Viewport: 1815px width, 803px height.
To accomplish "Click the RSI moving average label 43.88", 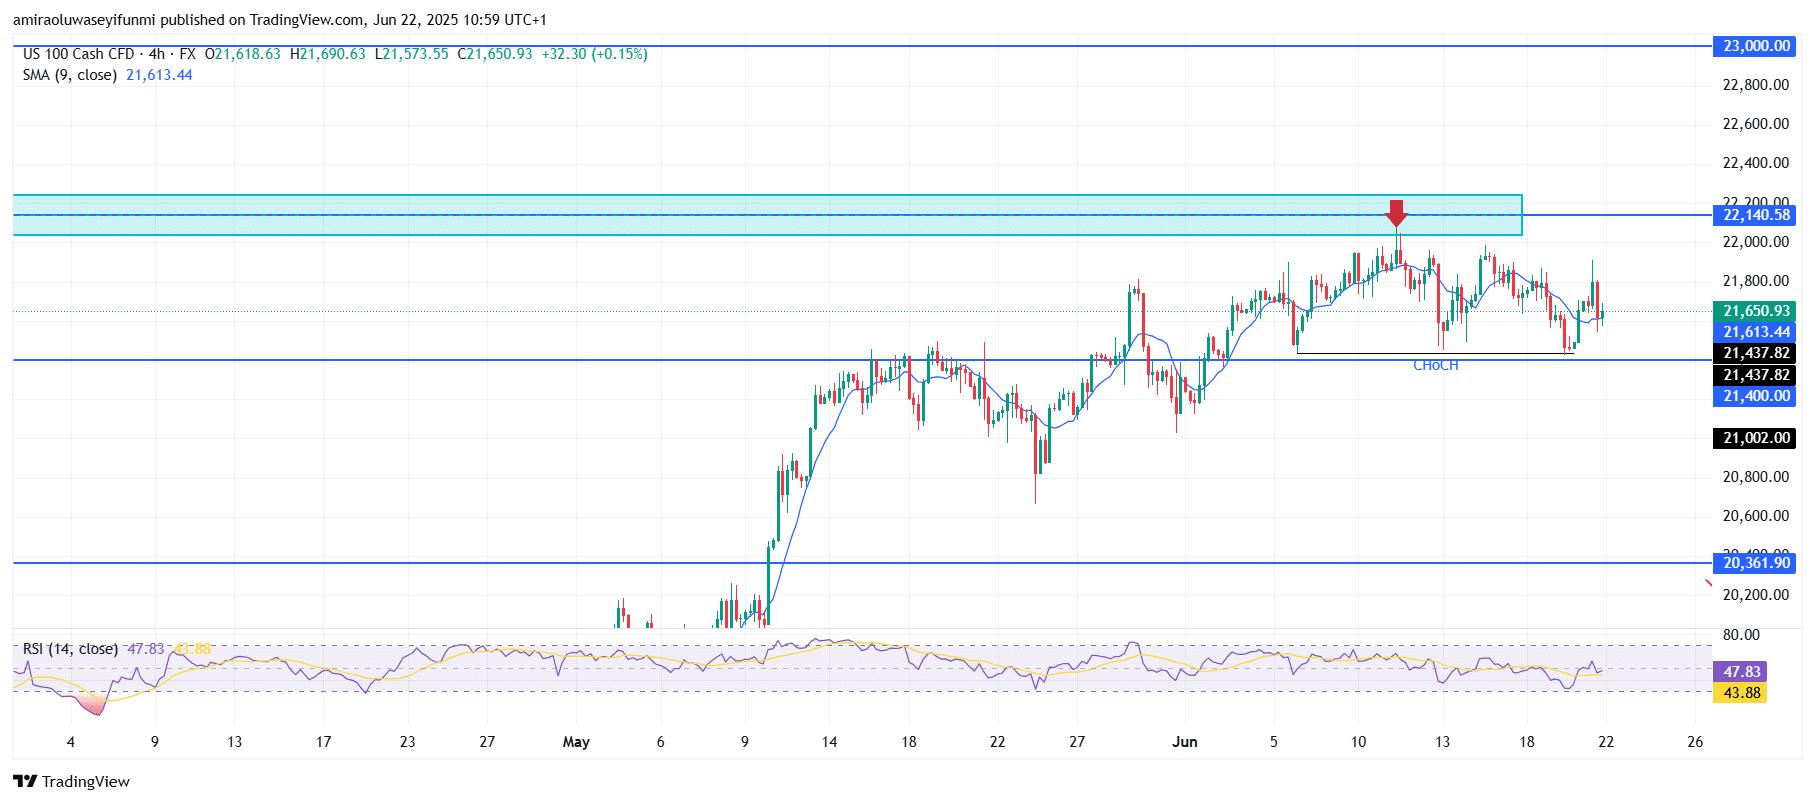I will (x=1741, y=693).
